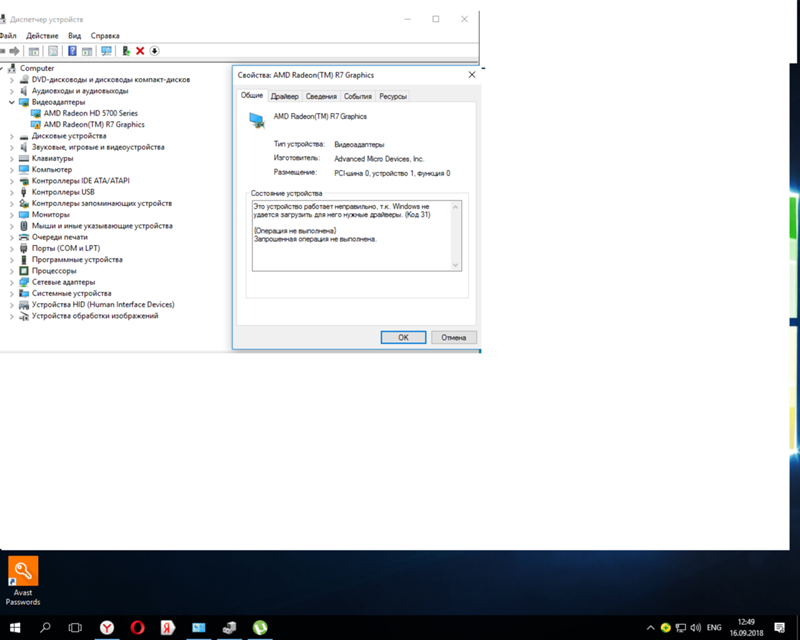Click the network icon in system tray
This screenshot has width=800, height=640.
click(681, 628)
